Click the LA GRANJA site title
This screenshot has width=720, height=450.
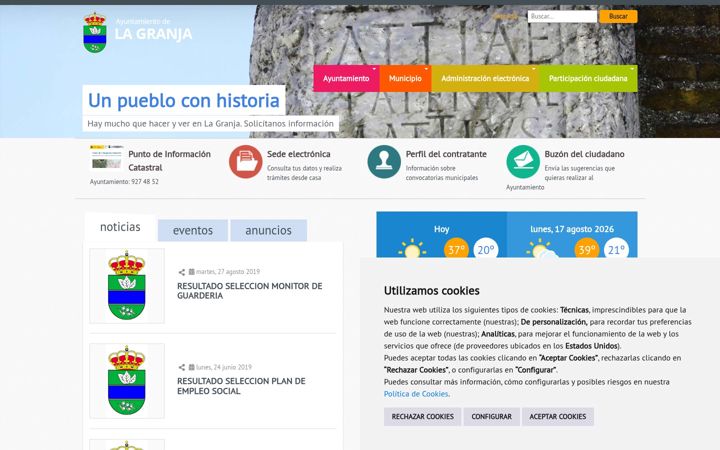coord(153,34)
